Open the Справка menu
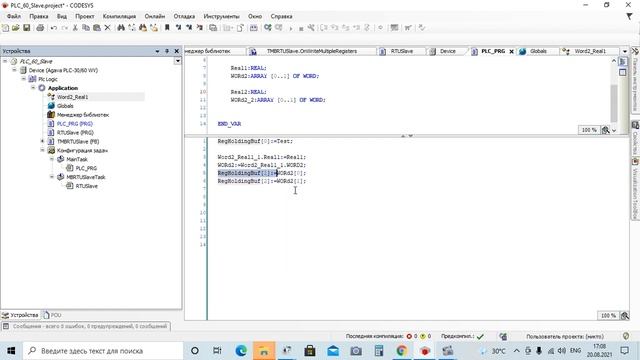Viewport: 640px width, 360px height. click(281, 16)
